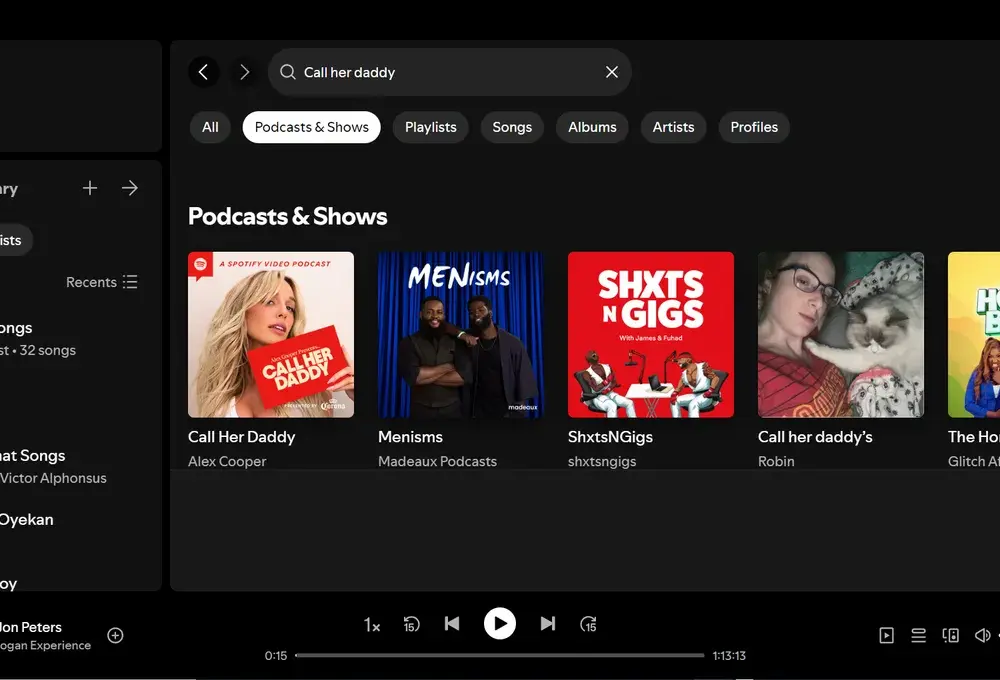1000x680 pixels.
Task: Click the Madeaux Podcasts publisher text
Action: coord(437,461)
